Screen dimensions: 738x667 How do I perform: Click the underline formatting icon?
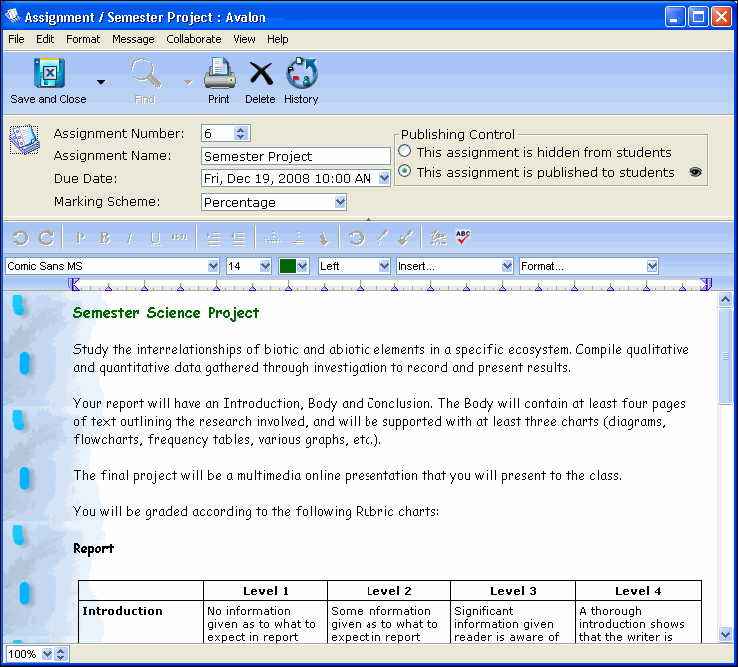[x=155, y=238]
